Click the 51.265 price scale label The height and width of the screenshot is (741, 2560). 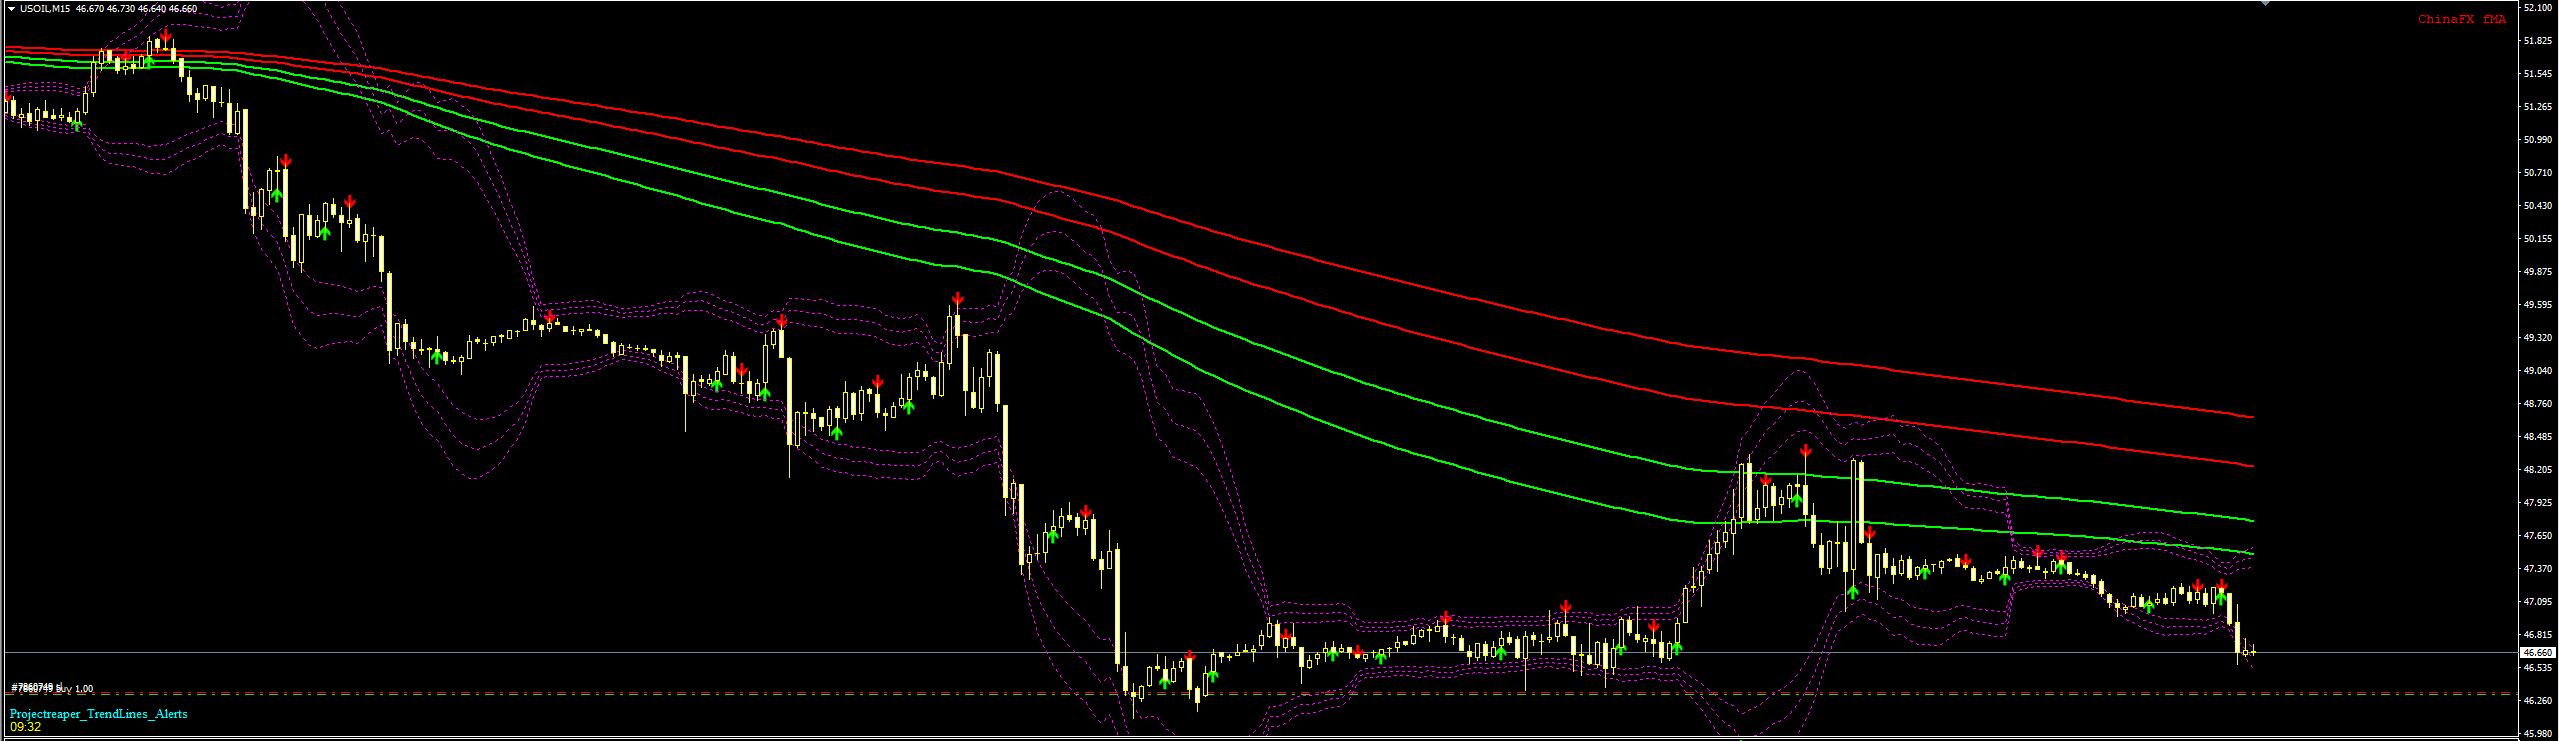pos(2539,107)
